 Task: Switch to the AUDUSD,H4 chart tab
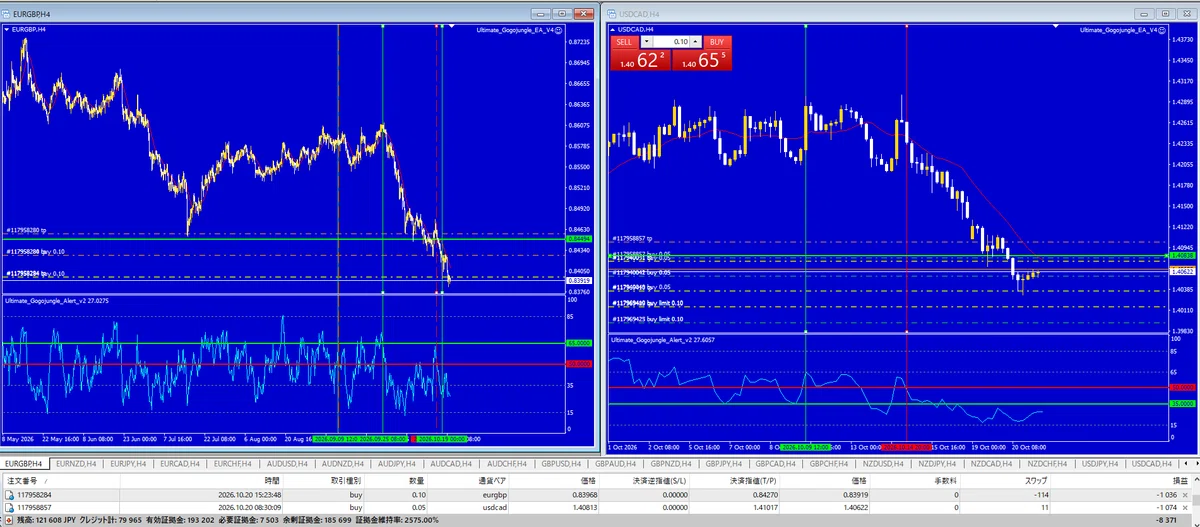pyautogui.click(x=288, y=464)
